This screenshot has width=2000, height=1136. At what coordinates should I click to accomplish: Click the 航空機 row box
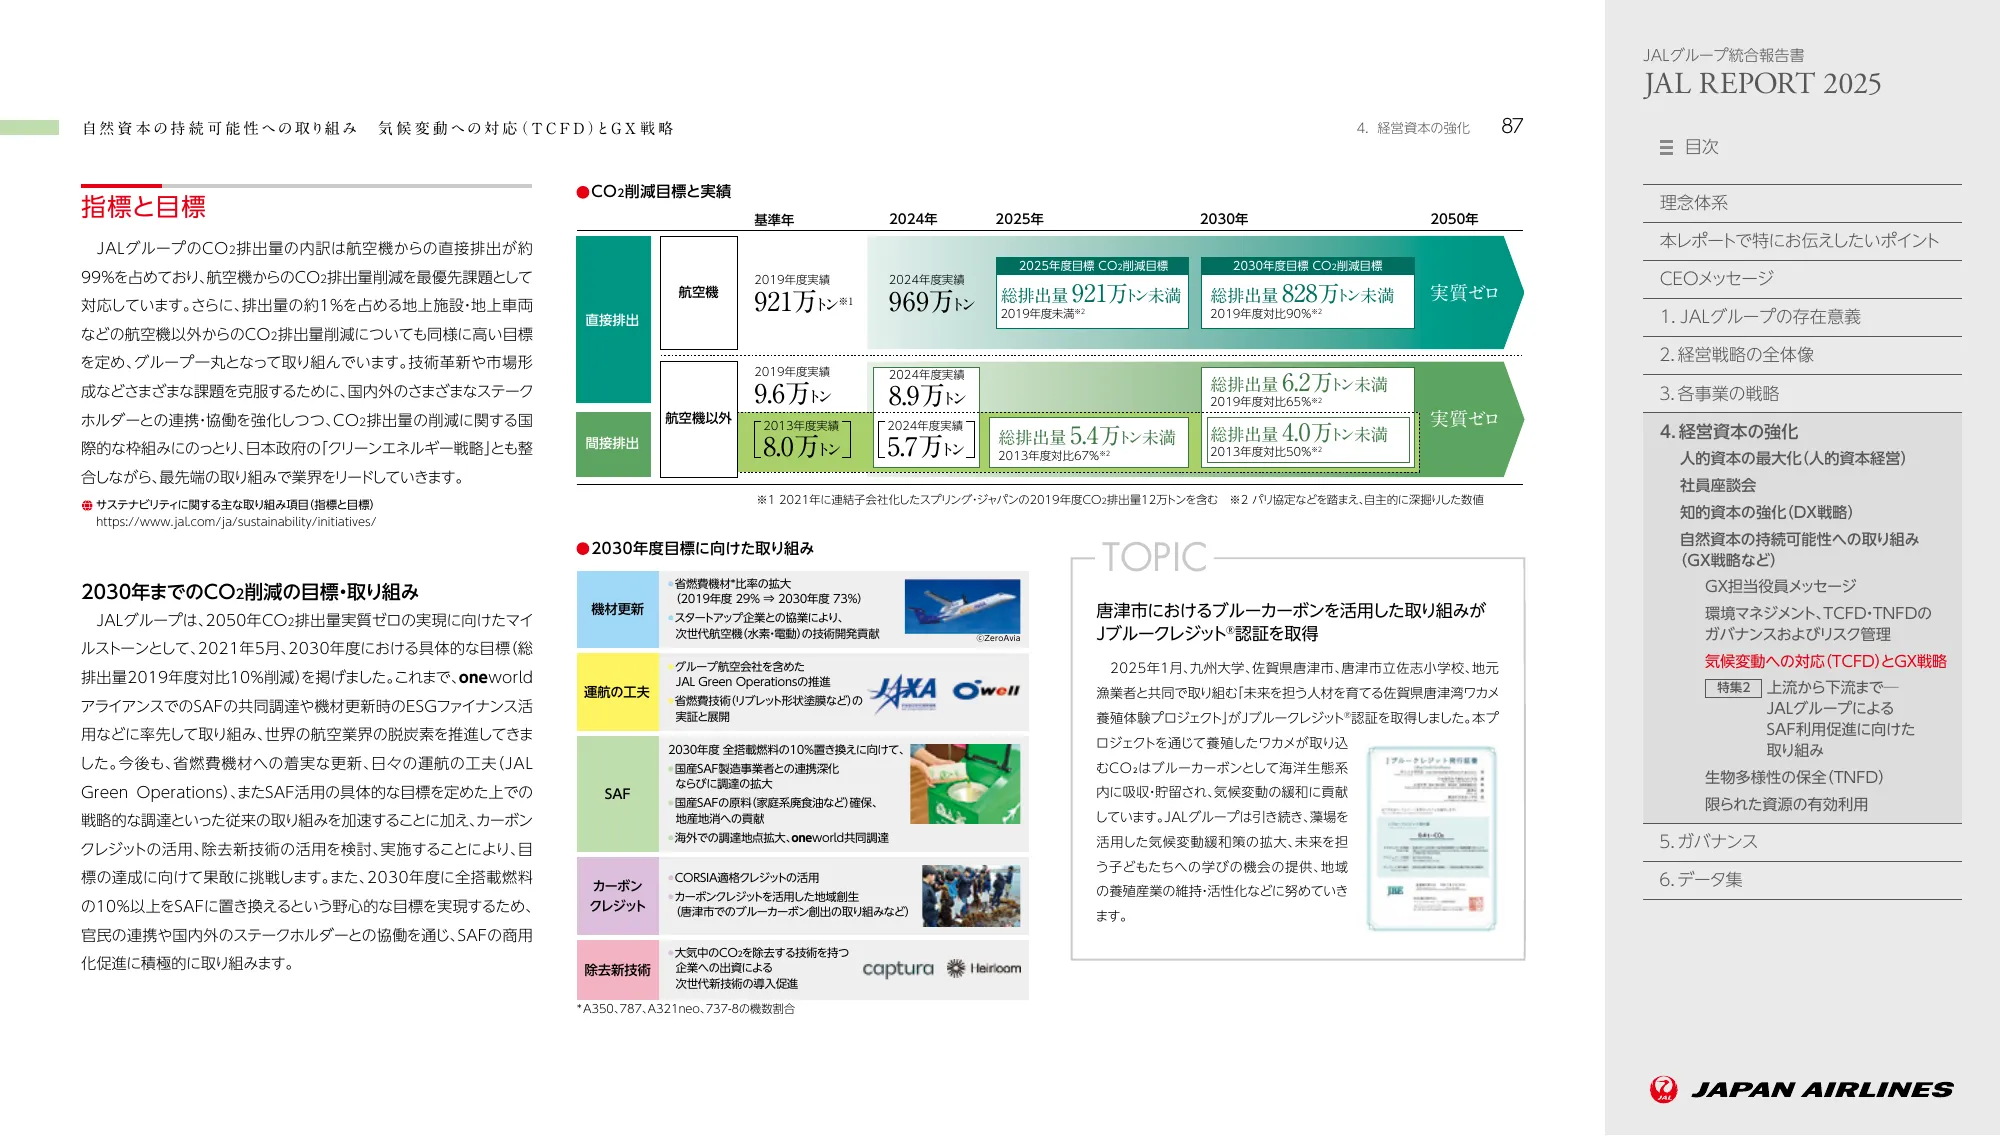[x=699, y=292]
